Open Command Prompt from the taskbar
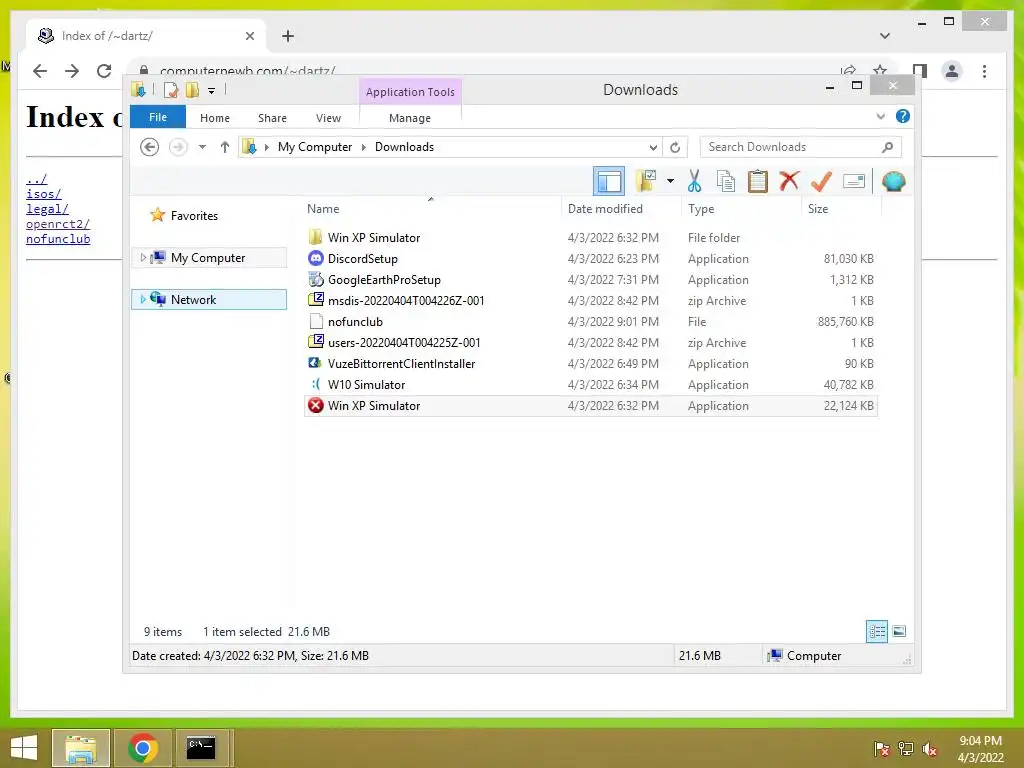The height and width of the screenshot is (768, 1024). (x=201, y=748)
